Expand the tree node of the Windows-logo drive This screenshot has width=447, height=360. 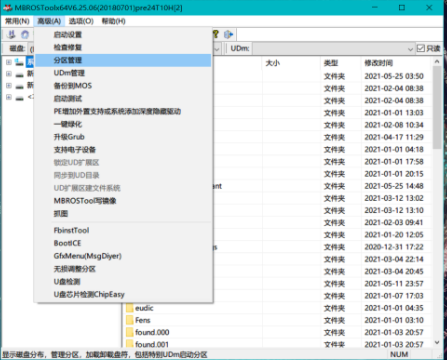[9, 62]
